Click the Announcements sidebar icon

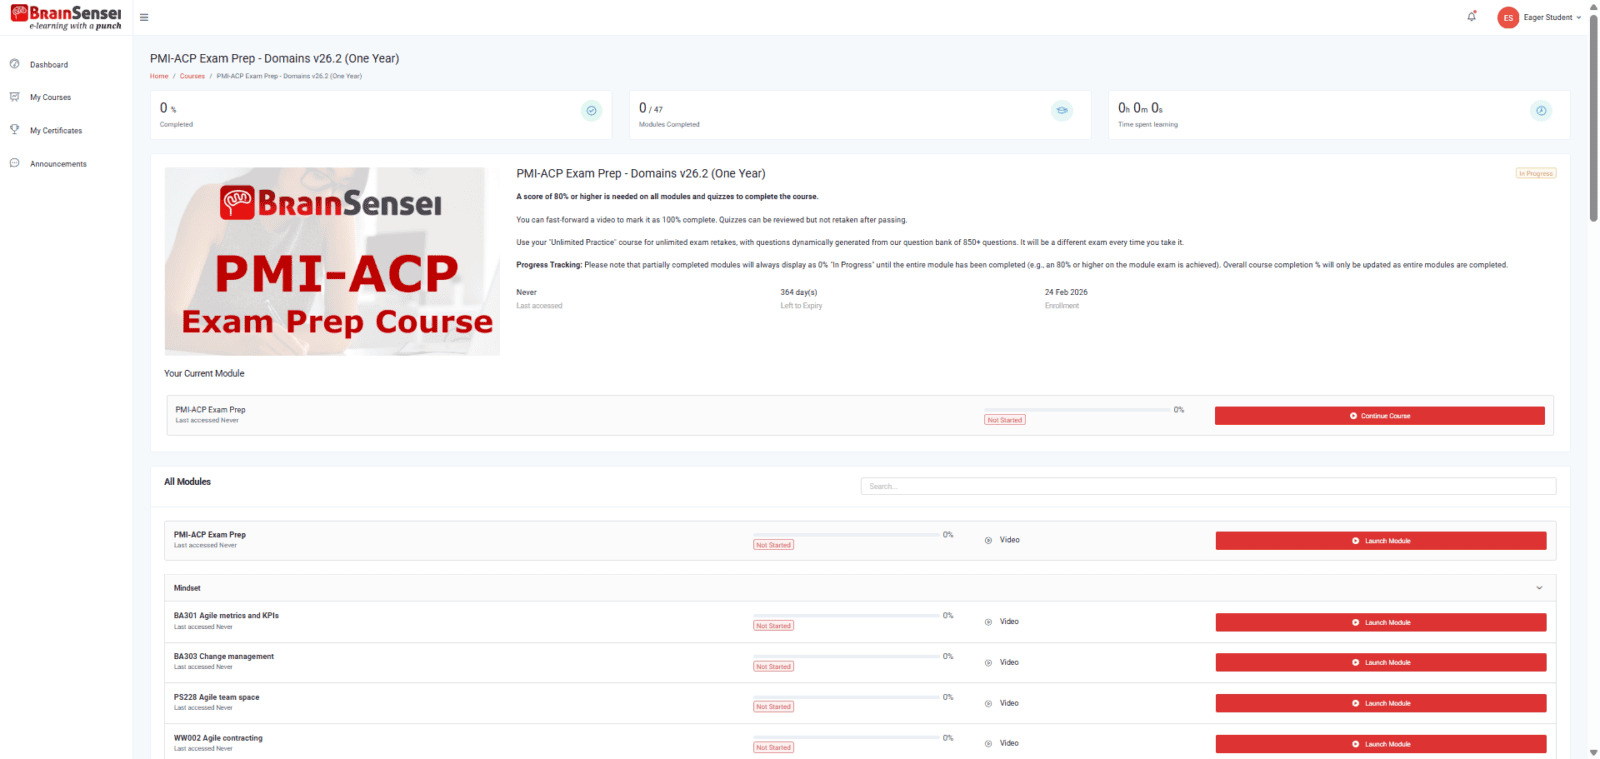[x=14, y=163]
